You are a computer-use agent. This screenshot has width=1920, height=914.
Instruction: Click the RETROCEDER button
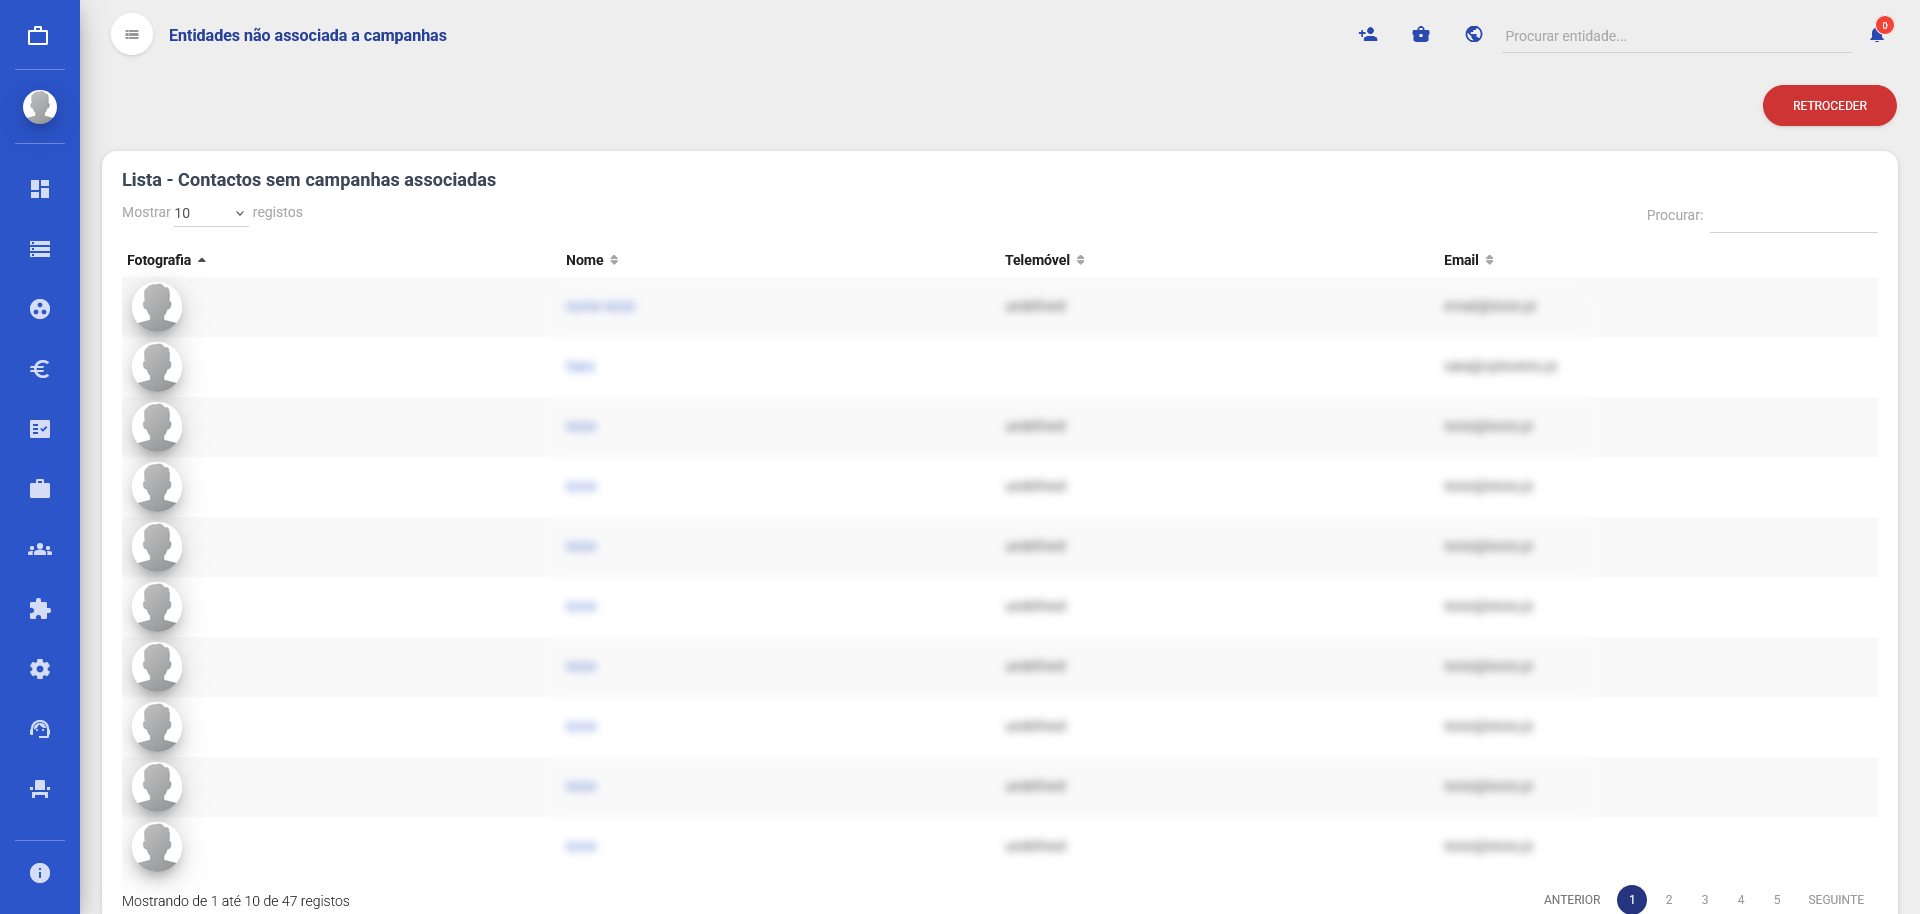coord(1829,106)
